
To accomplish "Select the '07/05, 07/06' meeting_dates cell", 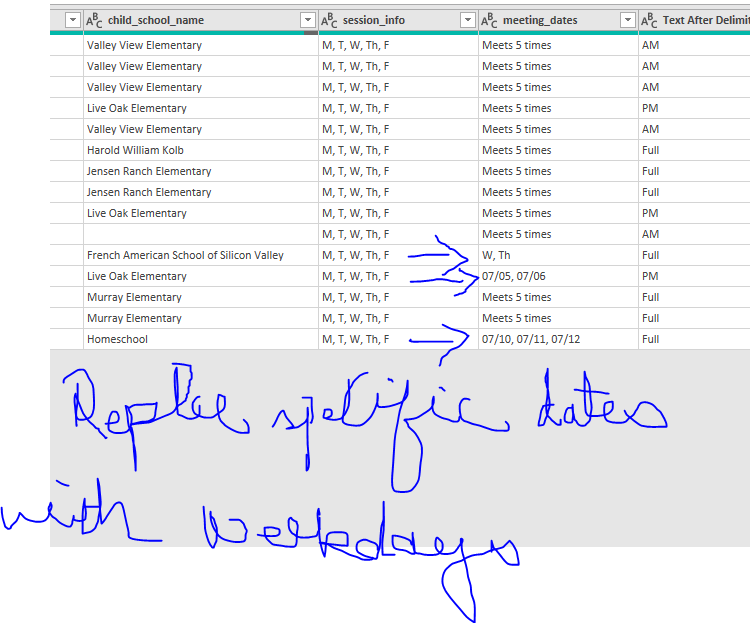I will pyautogui.click(x=558, y=277).
